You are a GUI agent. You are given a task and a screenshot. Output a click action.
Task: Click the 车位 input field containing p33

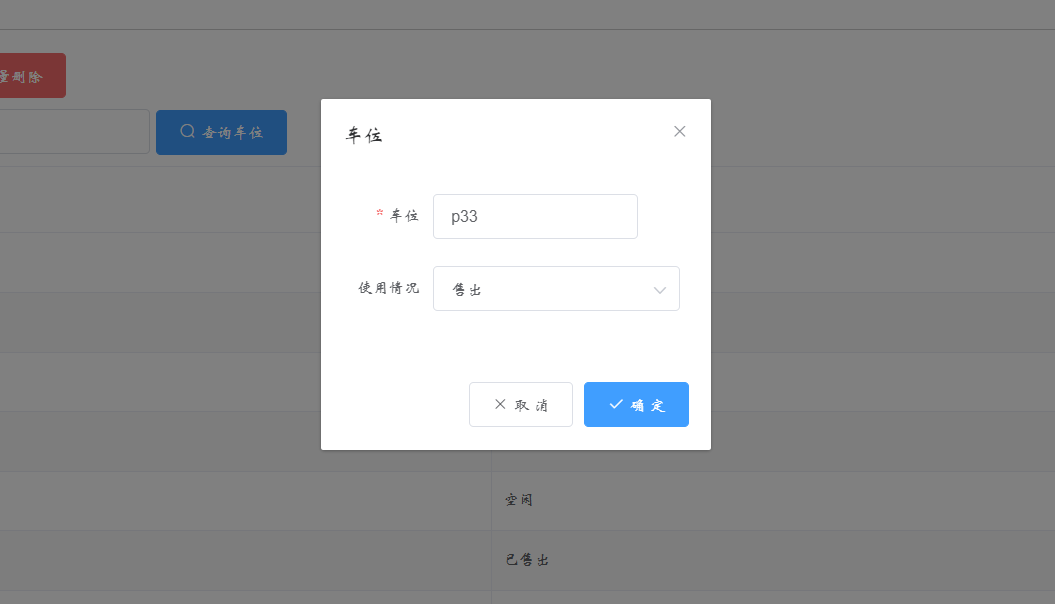[535, 217]
